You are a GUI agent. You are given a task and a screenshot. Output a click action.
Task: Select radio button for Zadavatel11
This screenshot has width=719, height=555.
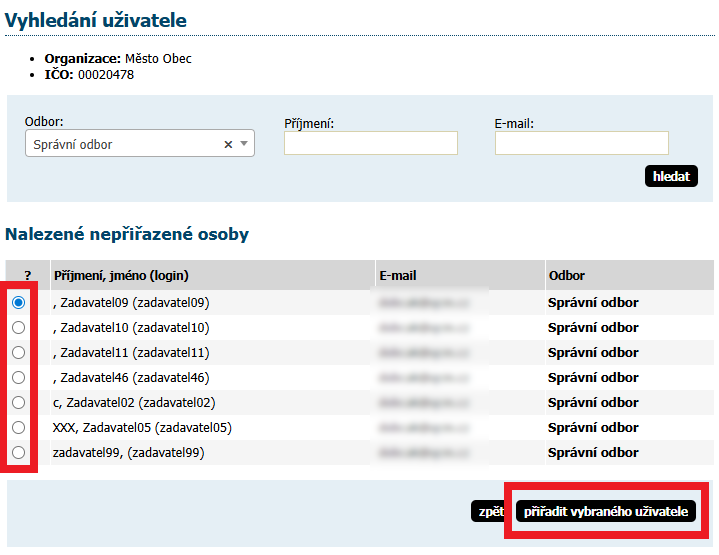point(18,353)
